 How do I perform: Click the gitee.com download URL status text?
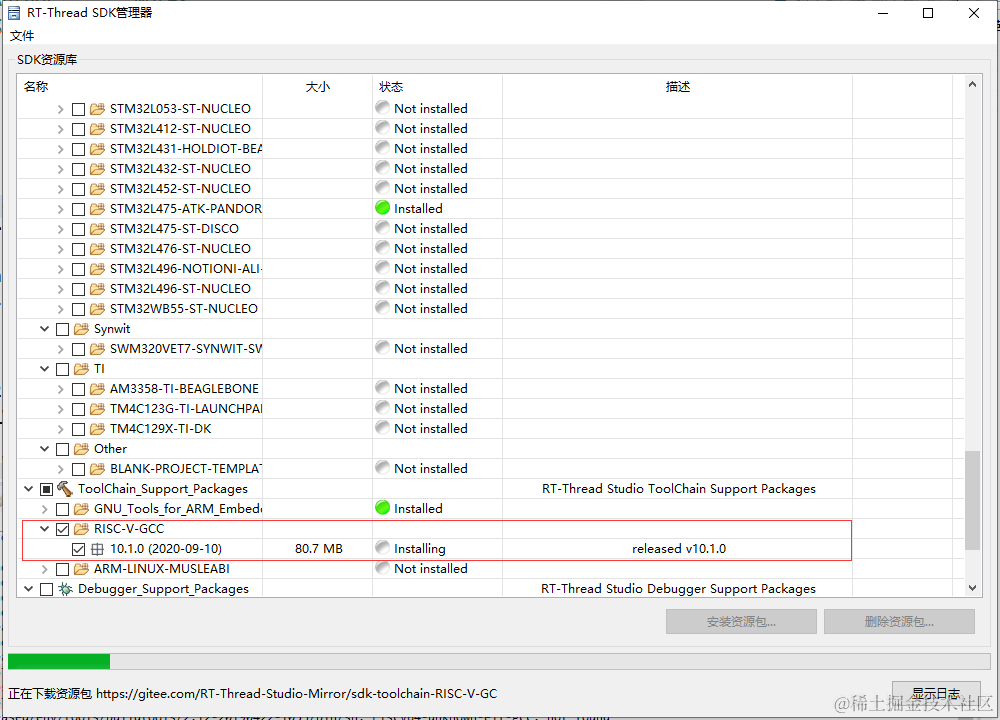[x=297, y=694]
